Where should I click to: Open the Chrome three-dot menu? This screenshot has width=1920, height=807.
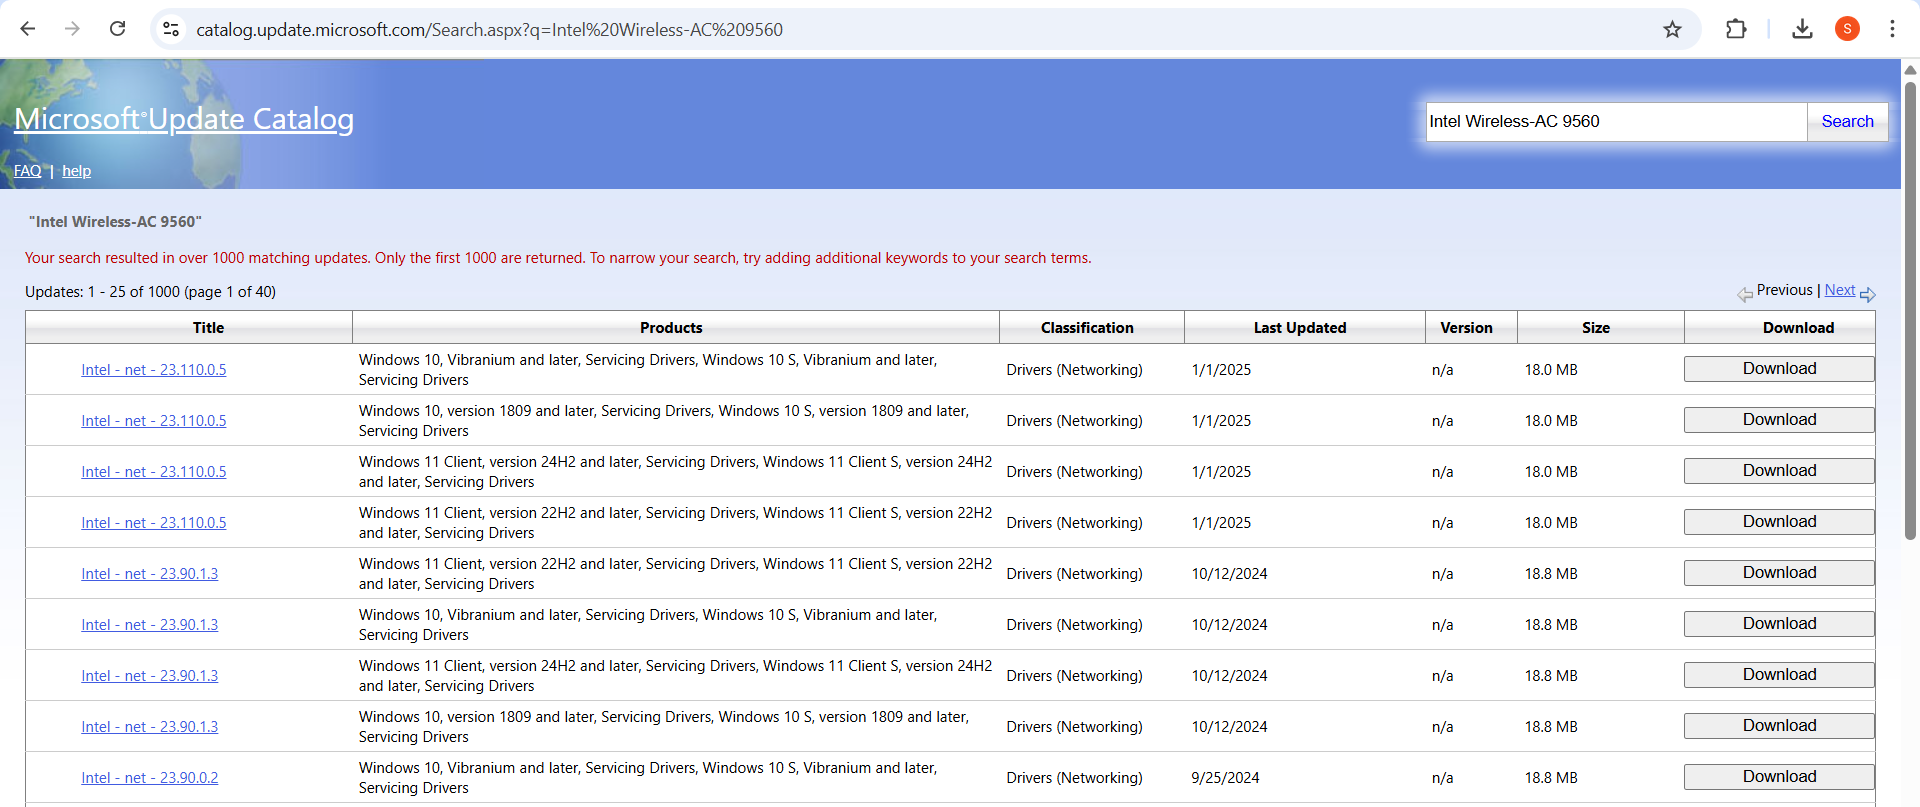pos(1892,29)
